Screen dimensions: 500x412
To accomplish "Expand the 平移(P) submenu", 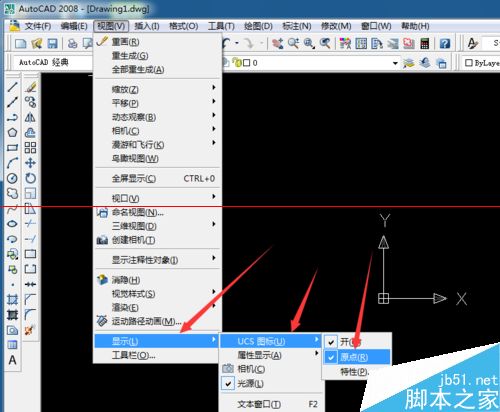I will 158,103.
